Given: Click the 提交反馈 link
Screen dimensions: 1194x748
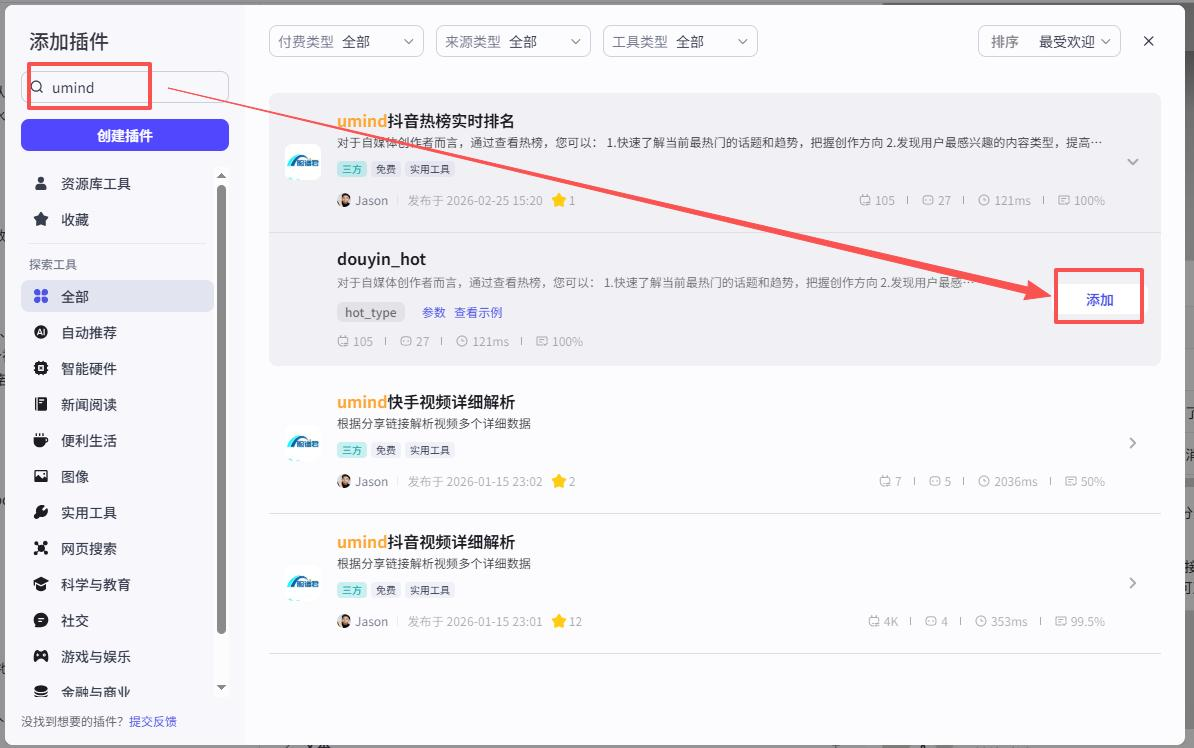Looking at the screenshot, I should click(152, 721).
